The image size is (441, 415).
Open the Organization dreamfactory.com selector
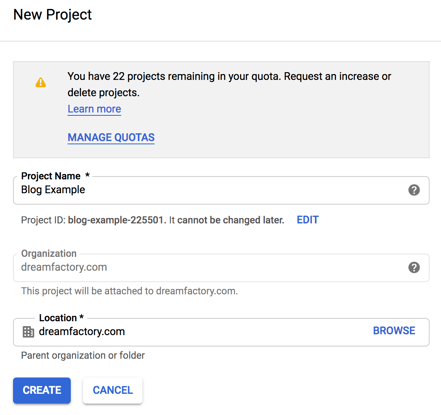(221, 268)
